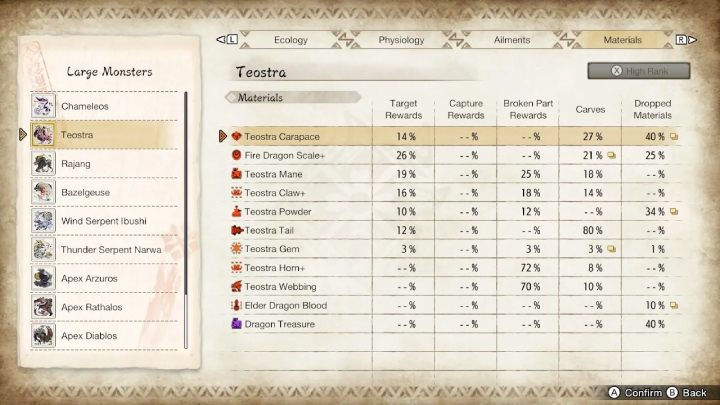Click note icon beside Teostra Carapace 40%
This screenshot has height=405, width=720.
coord(675,136)
